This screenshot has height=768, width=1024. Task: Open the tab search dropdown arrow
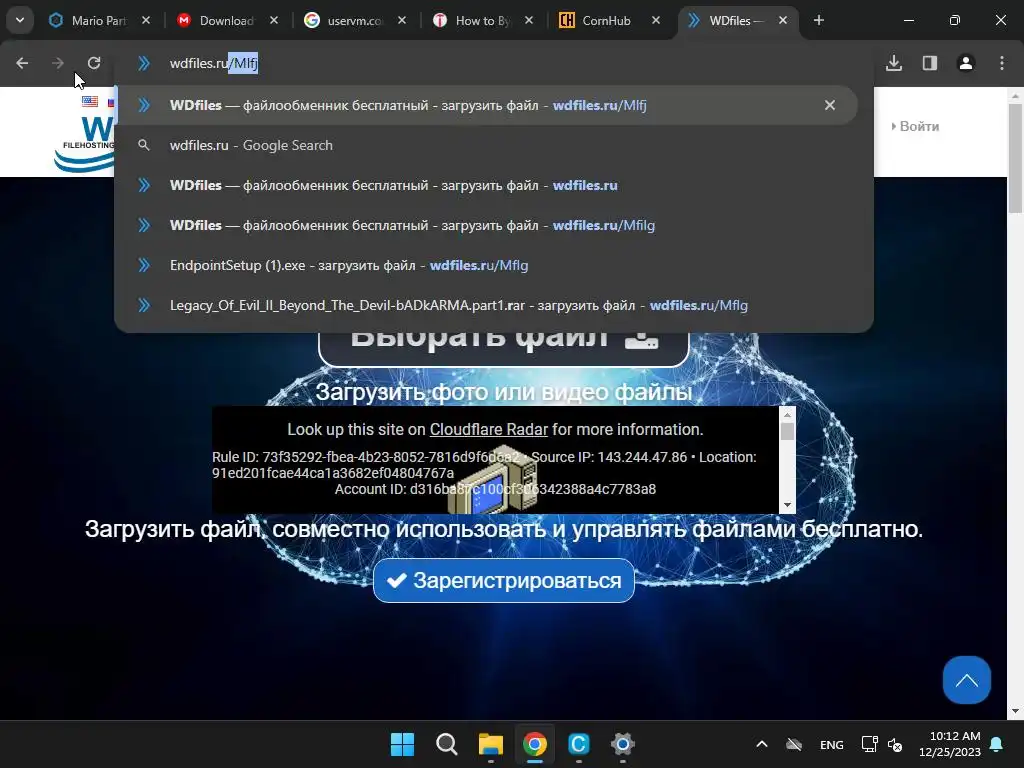coord(20,20)
